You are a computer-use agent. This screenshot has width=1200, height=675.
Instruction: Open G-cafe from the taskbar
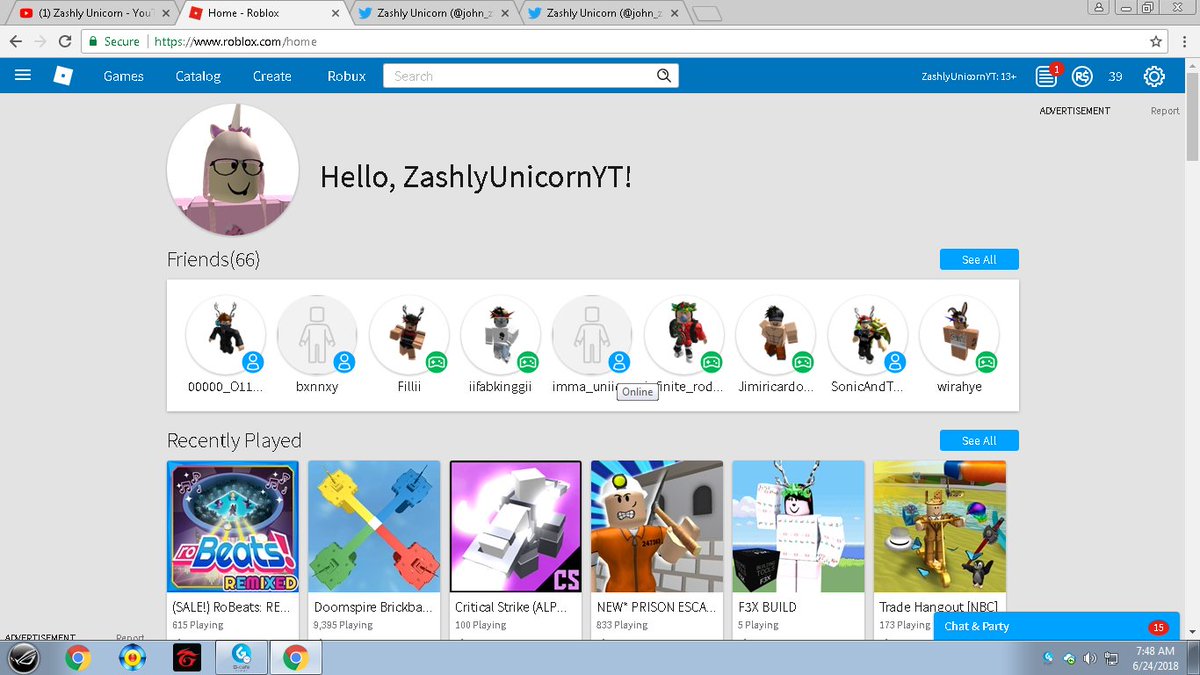tap(240, 658)
